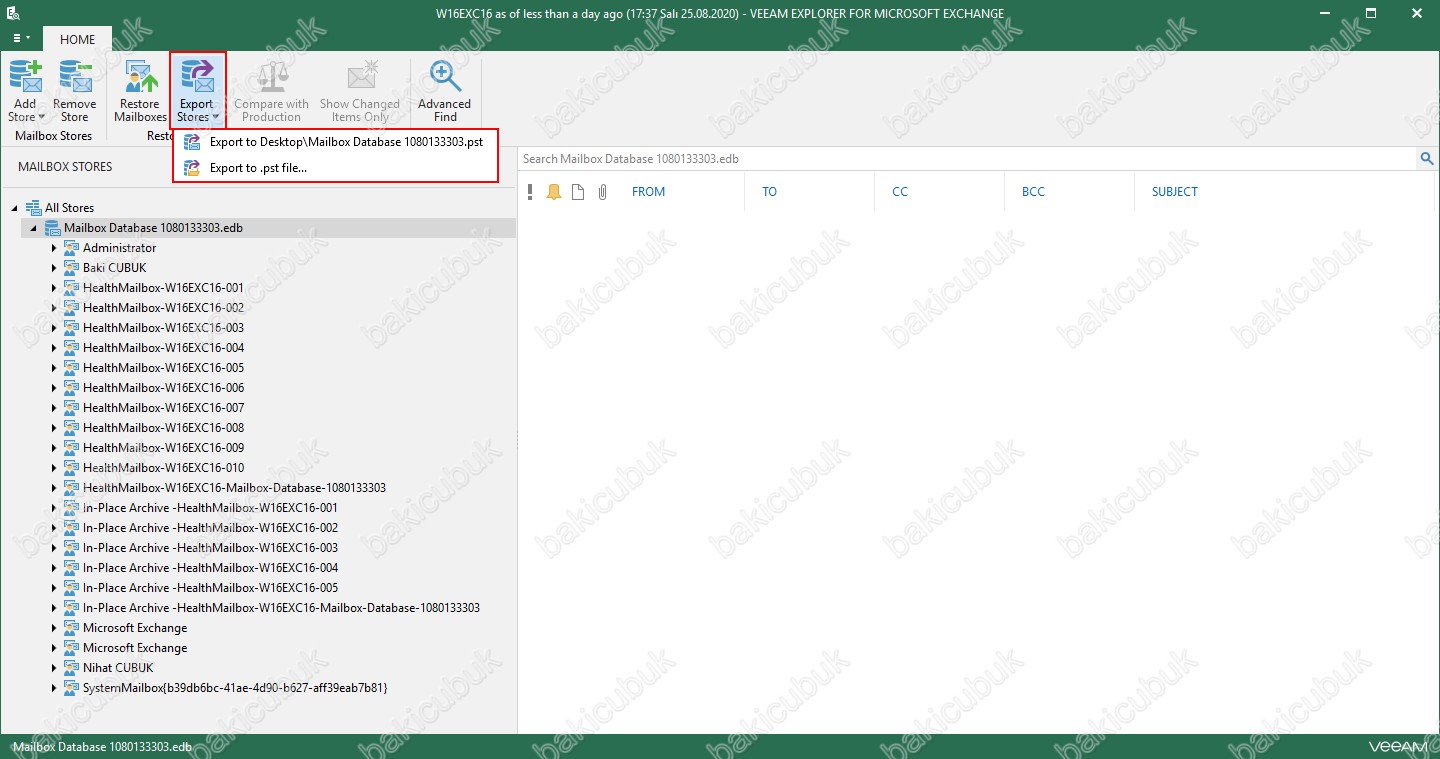Image resolution: width=1440 pixels, height=759 pixels.
Task: Choose the Export to .pst file... entry
Action: [335, 168]
